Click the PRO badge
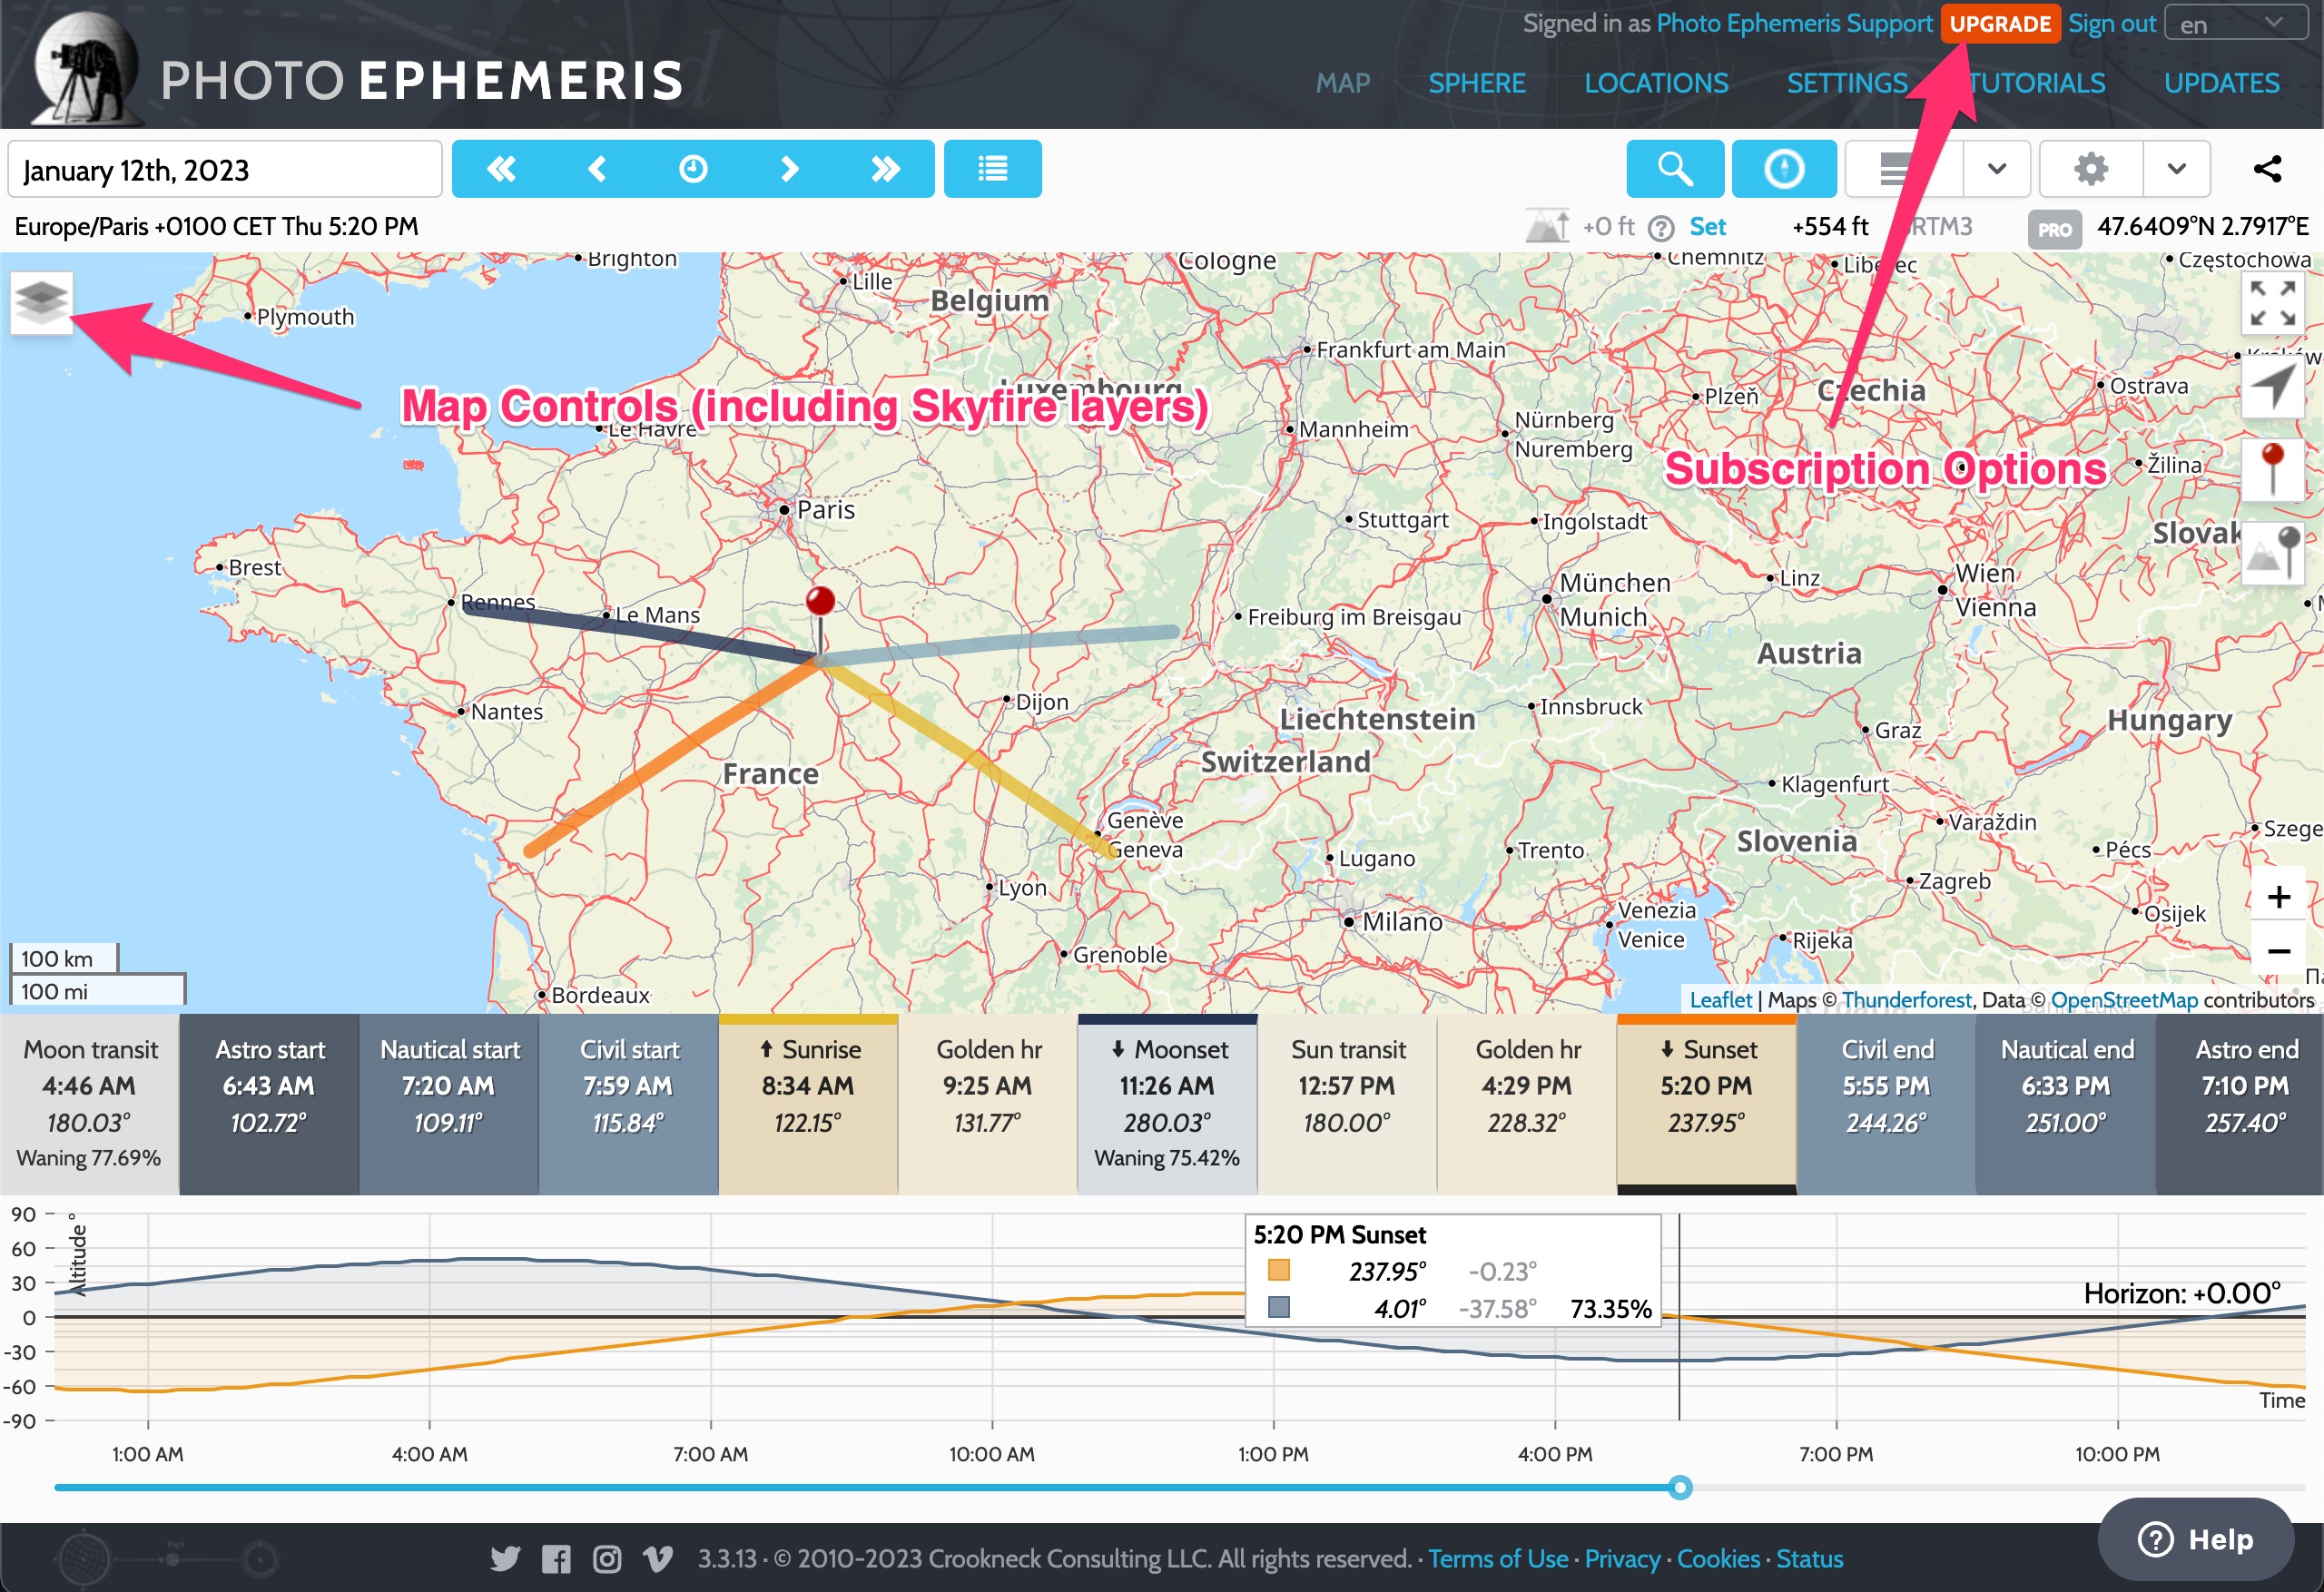Image resolution: width=2324 pixels, height=1592 pixels. click(x=2054, y=229)
